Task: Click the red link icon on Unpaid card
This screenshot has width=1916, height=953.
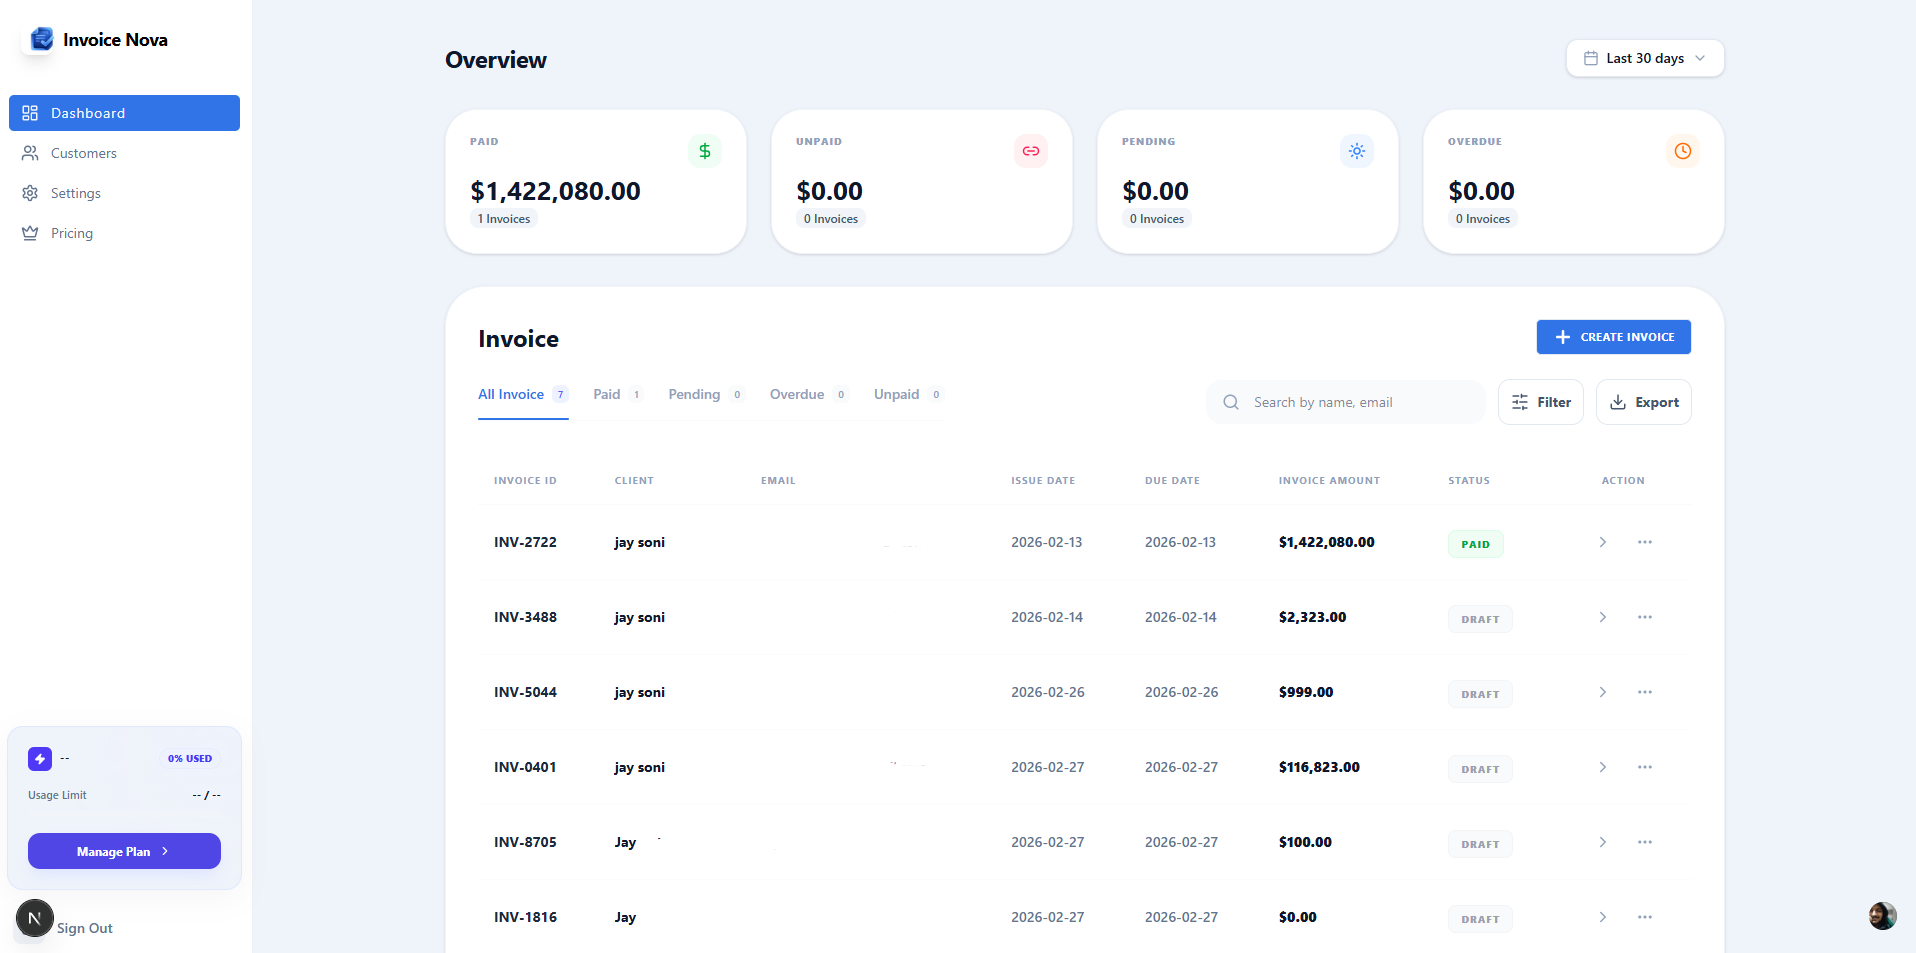Action: click(x=1031, y=151)
